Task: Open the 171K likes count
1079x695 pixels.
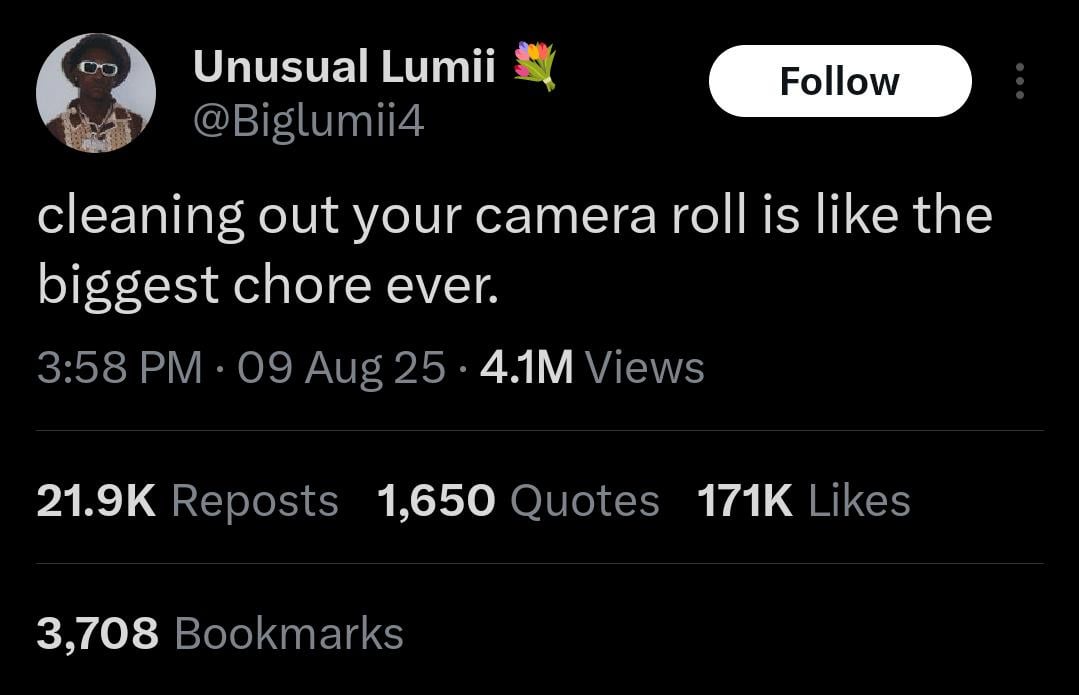Action: 745,500
